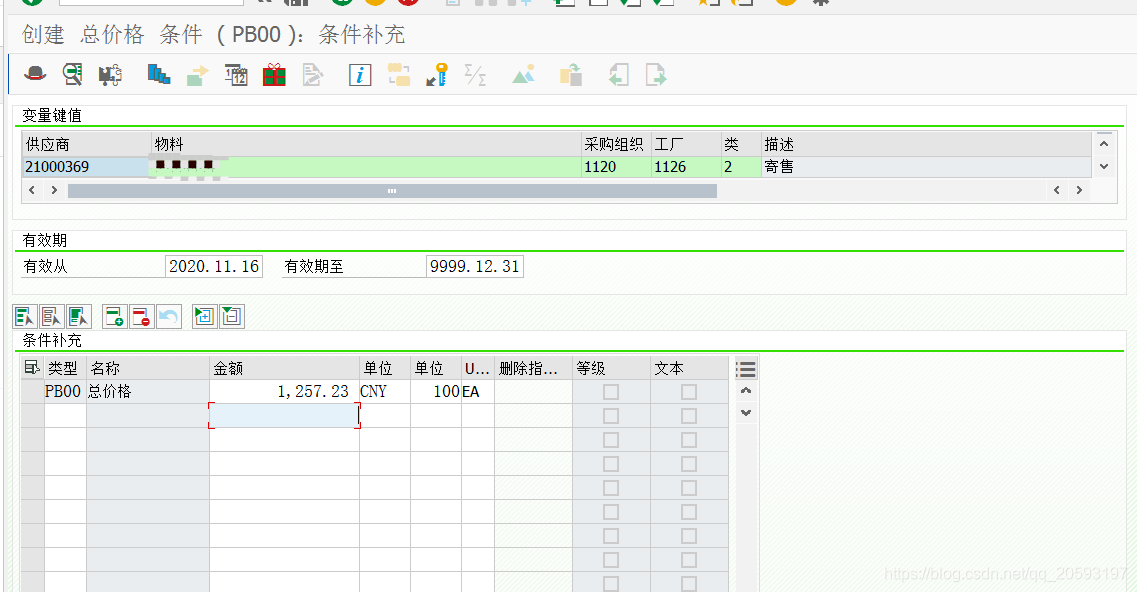
Task: Click the document with pencil icon
Action: tap(313, 75)
